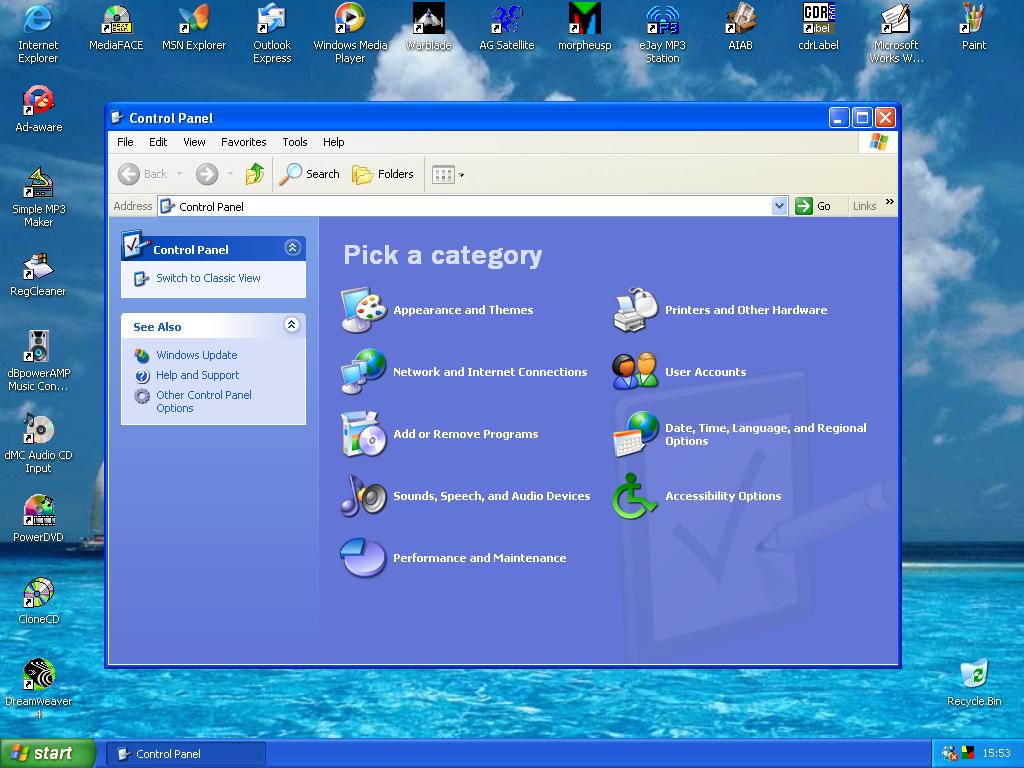Expand the Address bar dropdown arrow
Image resolution: width=1024 pixels, height=768 pixels.
pyautogui.click(x=780, y=206)
